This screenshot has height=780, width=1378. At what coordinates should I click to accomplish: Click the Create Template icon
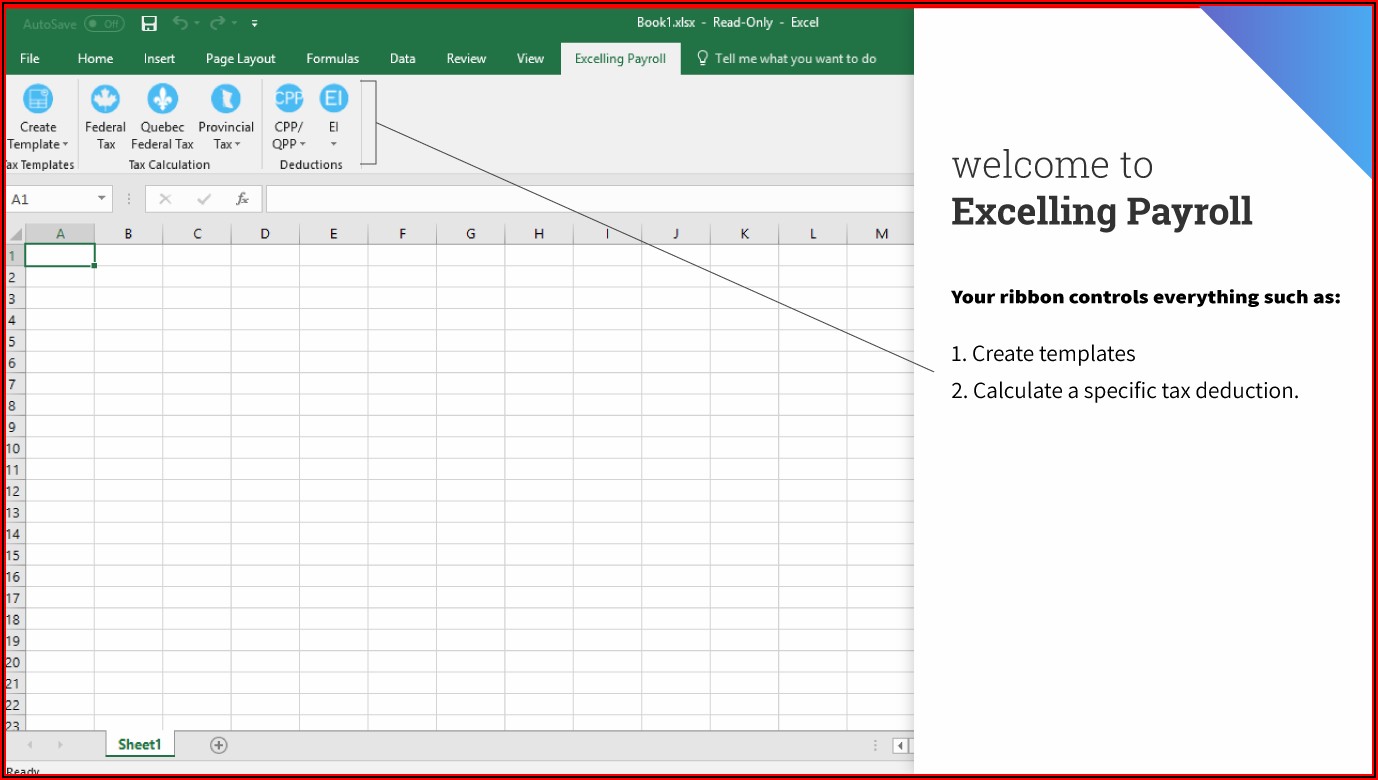tap(38, 99)
